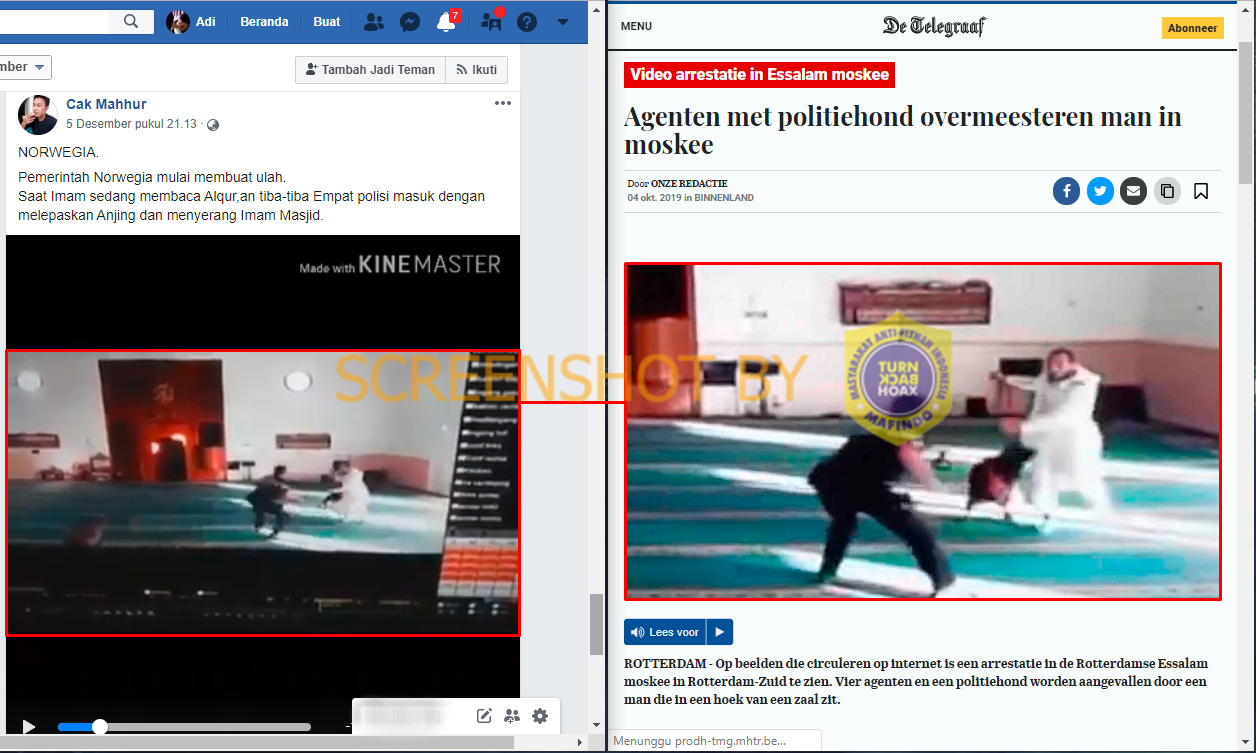This screenshot has width=1256, height=753.
Task: Click the video progress slider
Action: tap(184, 727)
